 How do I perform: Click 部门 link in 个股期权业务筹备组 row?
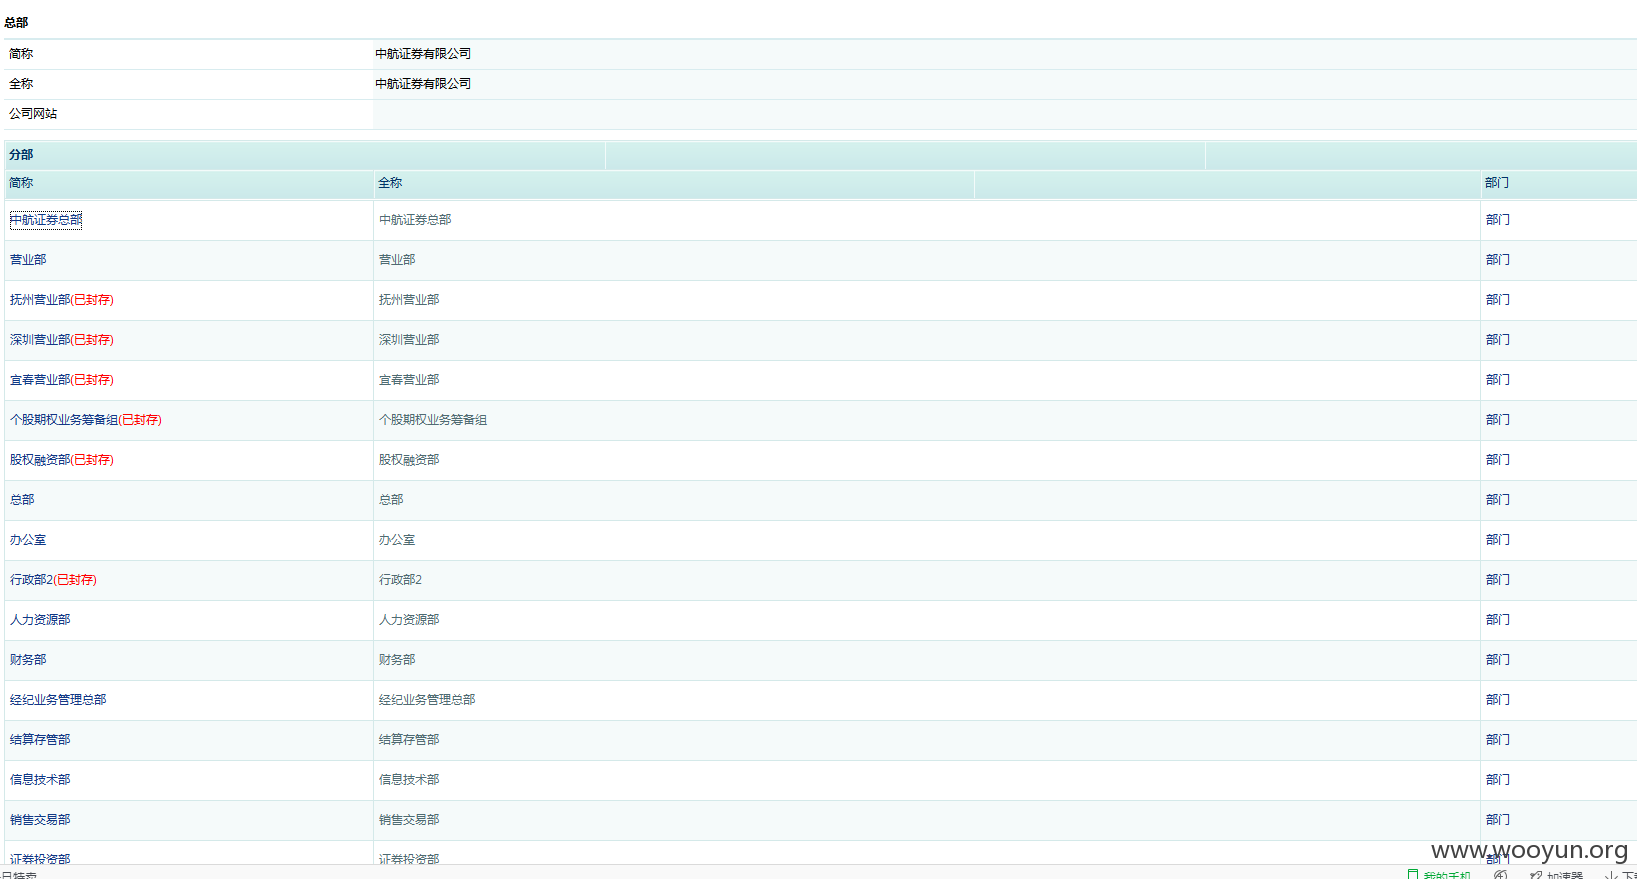click(x=1498, y=420)
